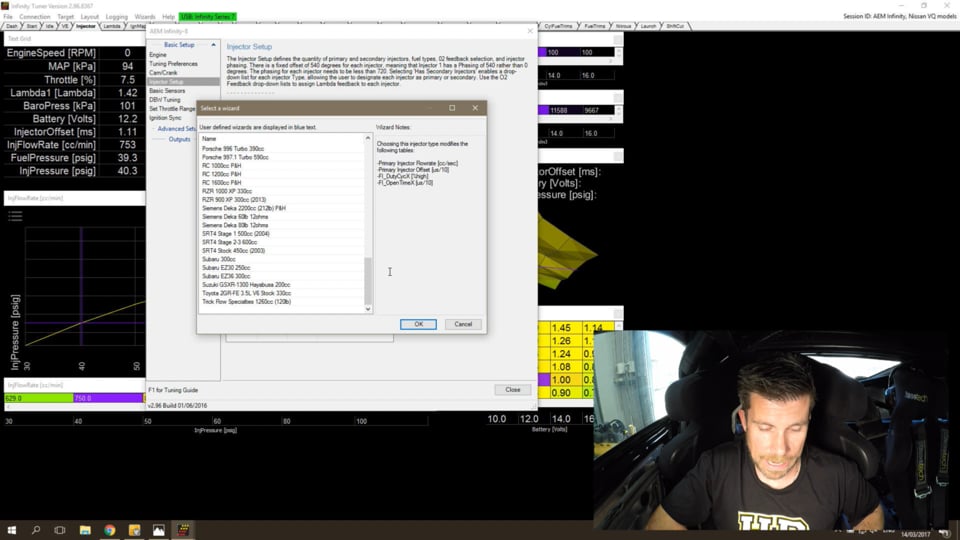Switch to the Nitrous tab
960x540 pixels.
tap(623, 26)
